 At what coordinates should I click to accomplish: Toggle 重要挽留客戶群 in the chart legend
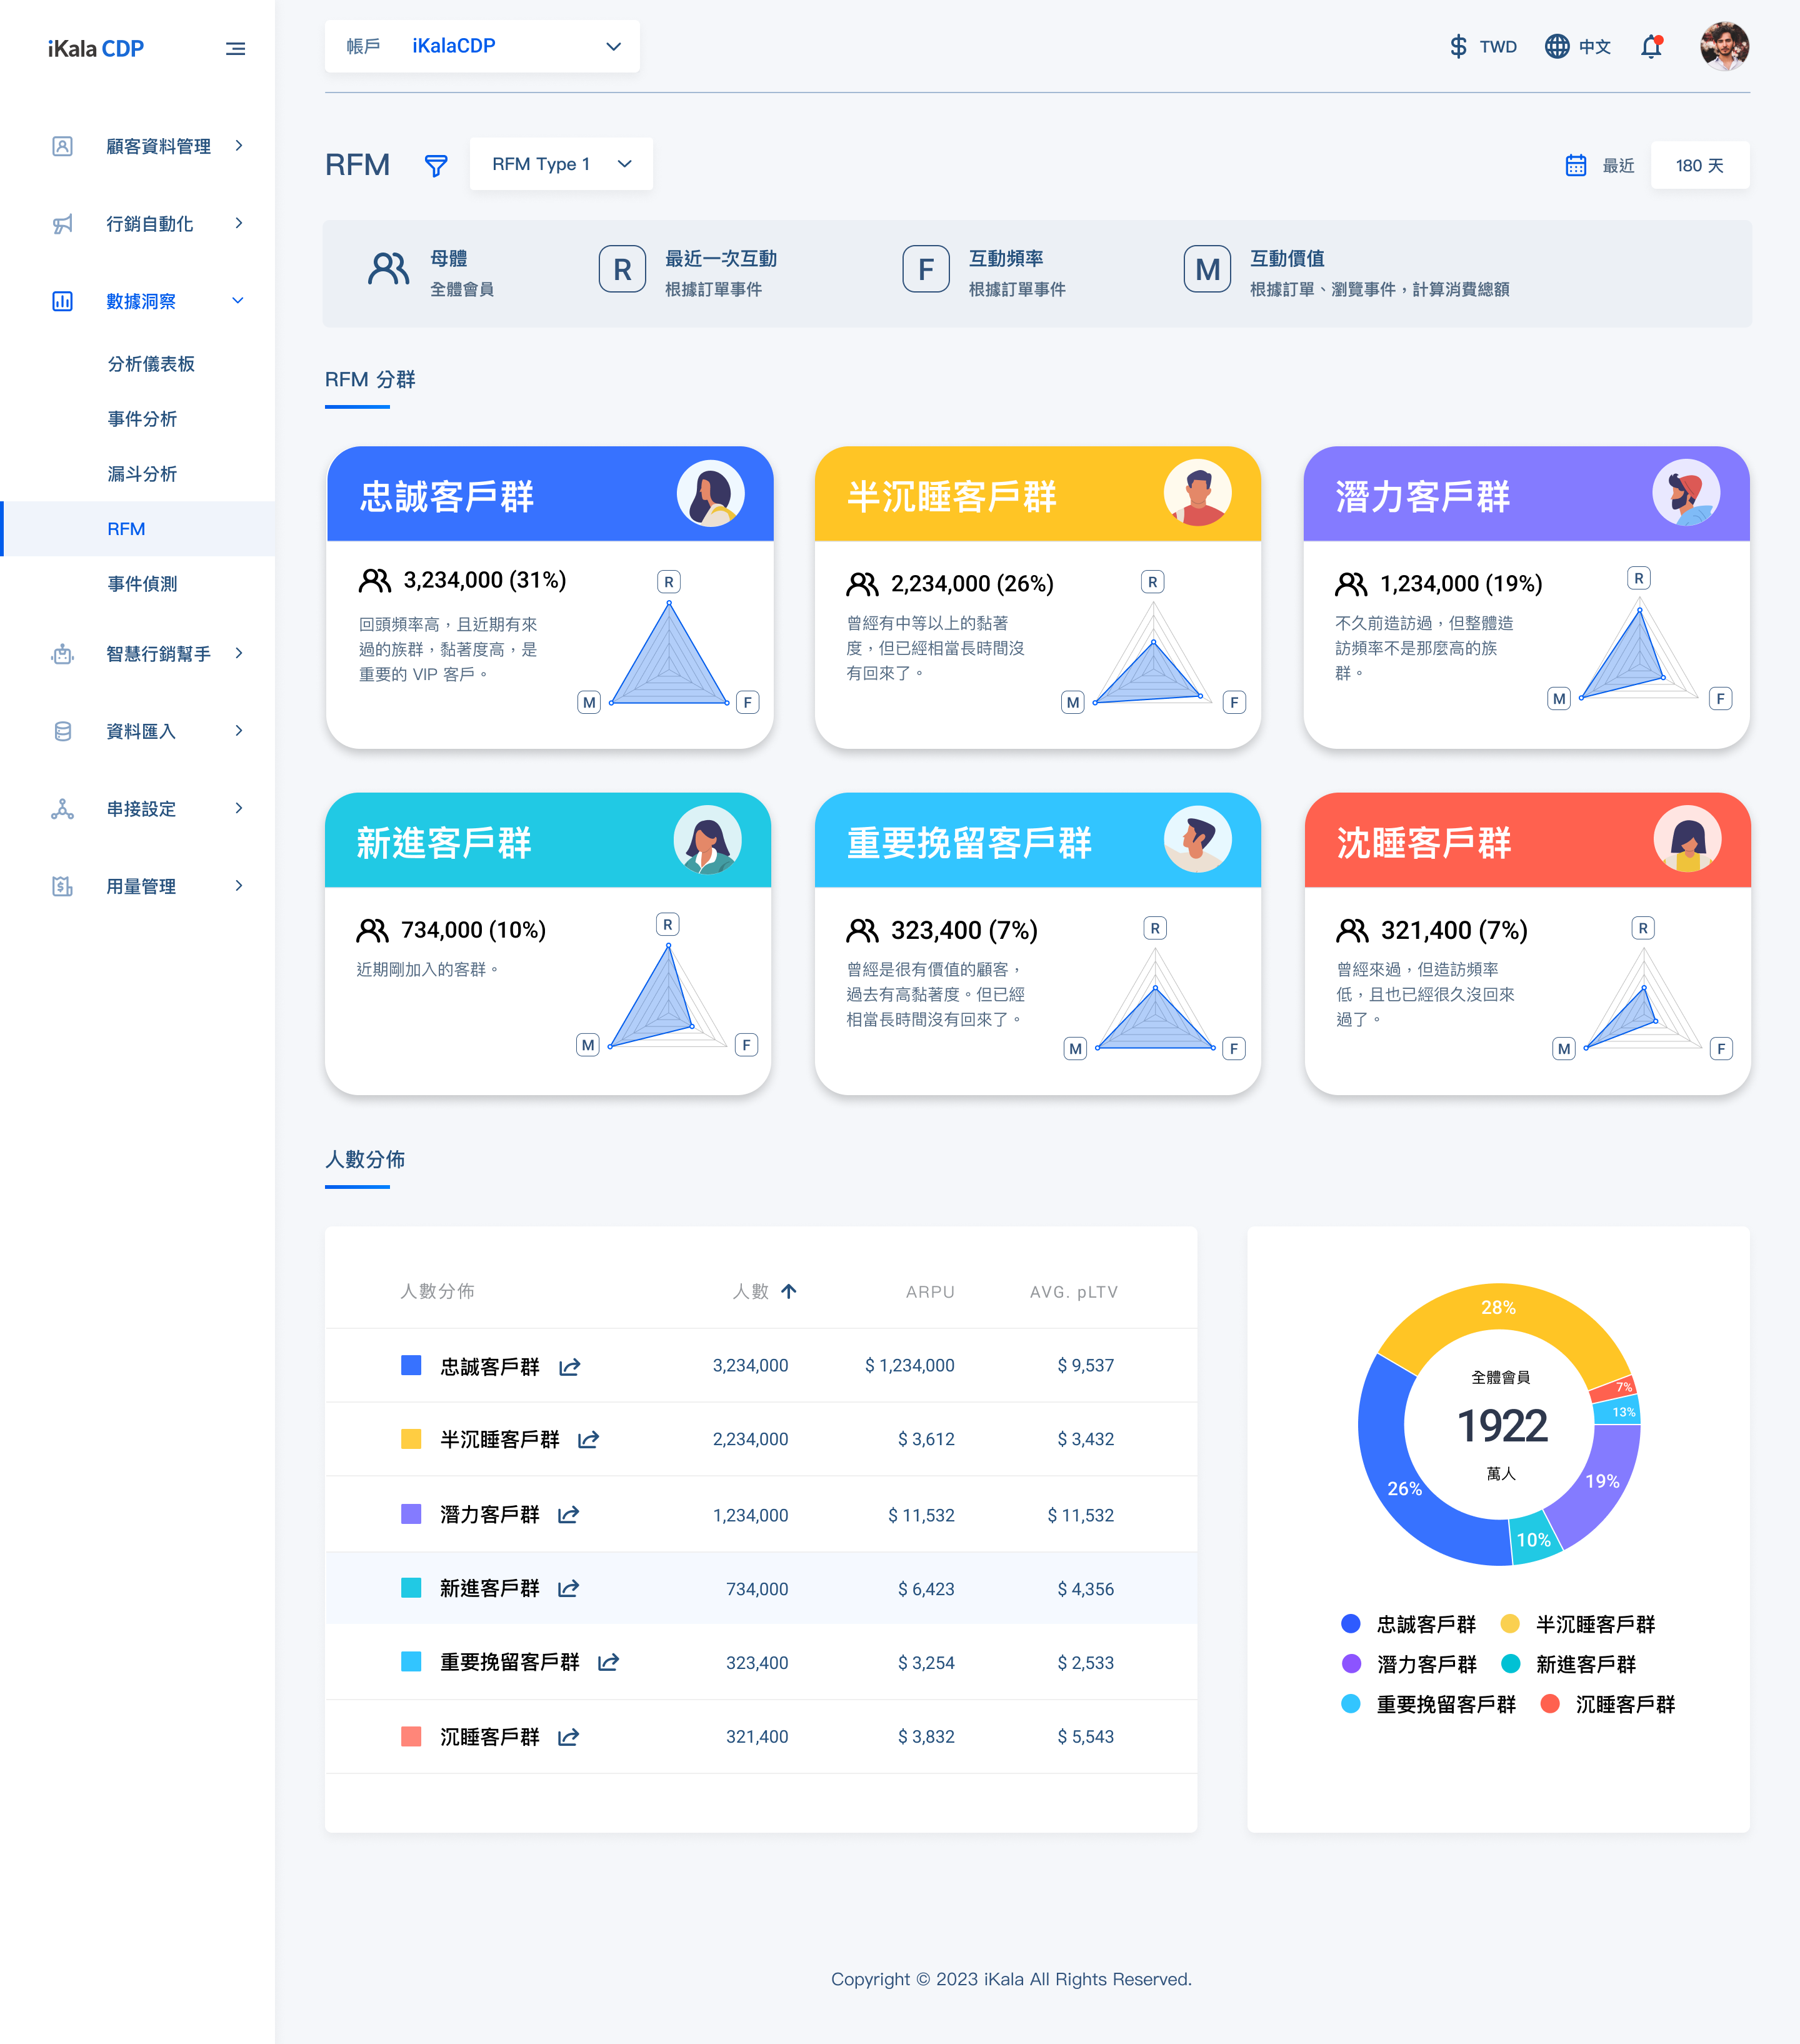[x=1428, y=1705]
